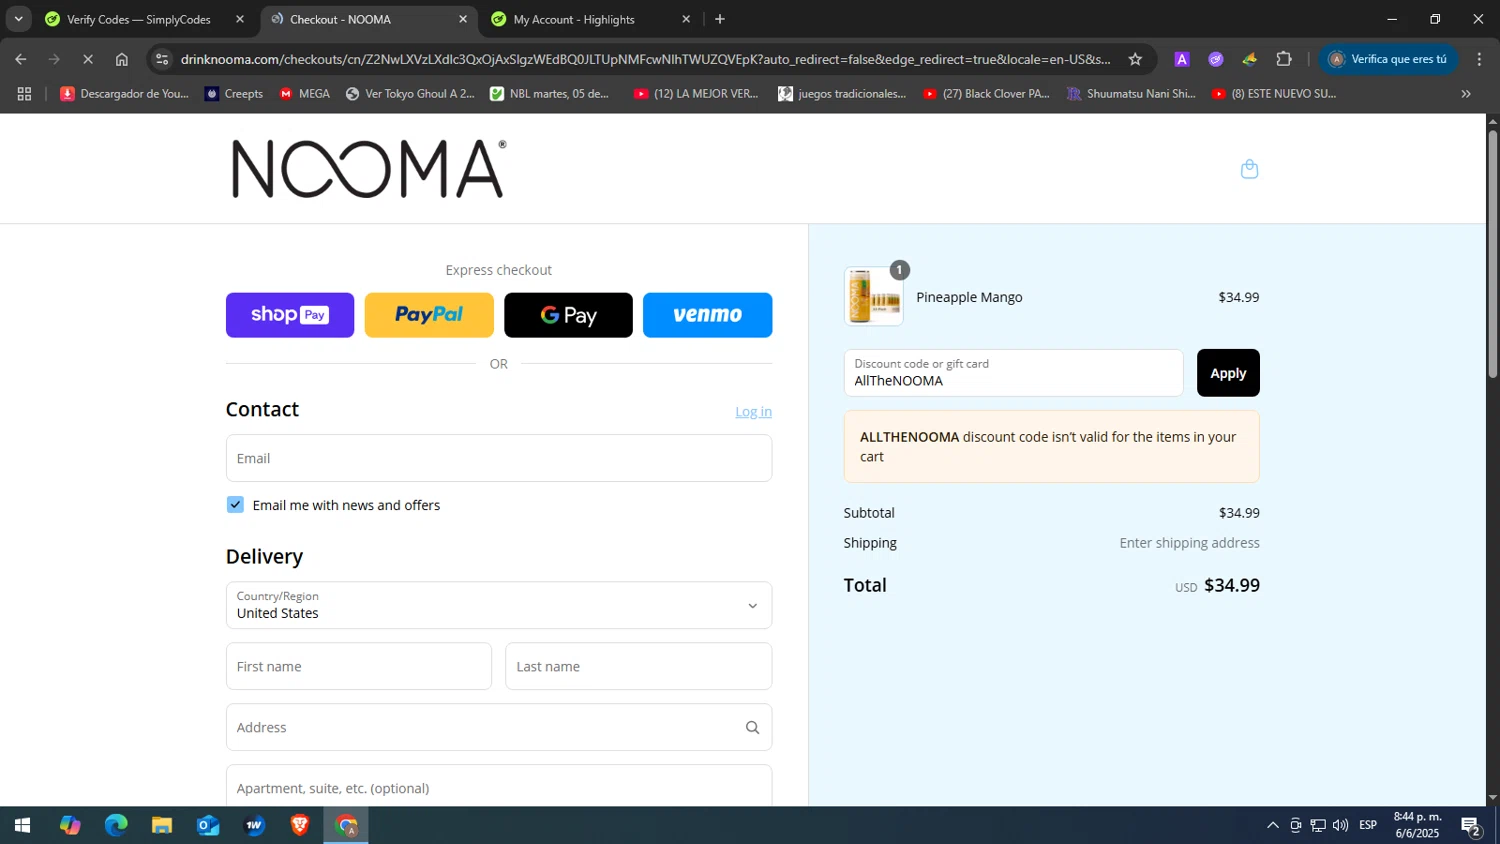
Task: Open the notification center
Action: coord(1471,825)
